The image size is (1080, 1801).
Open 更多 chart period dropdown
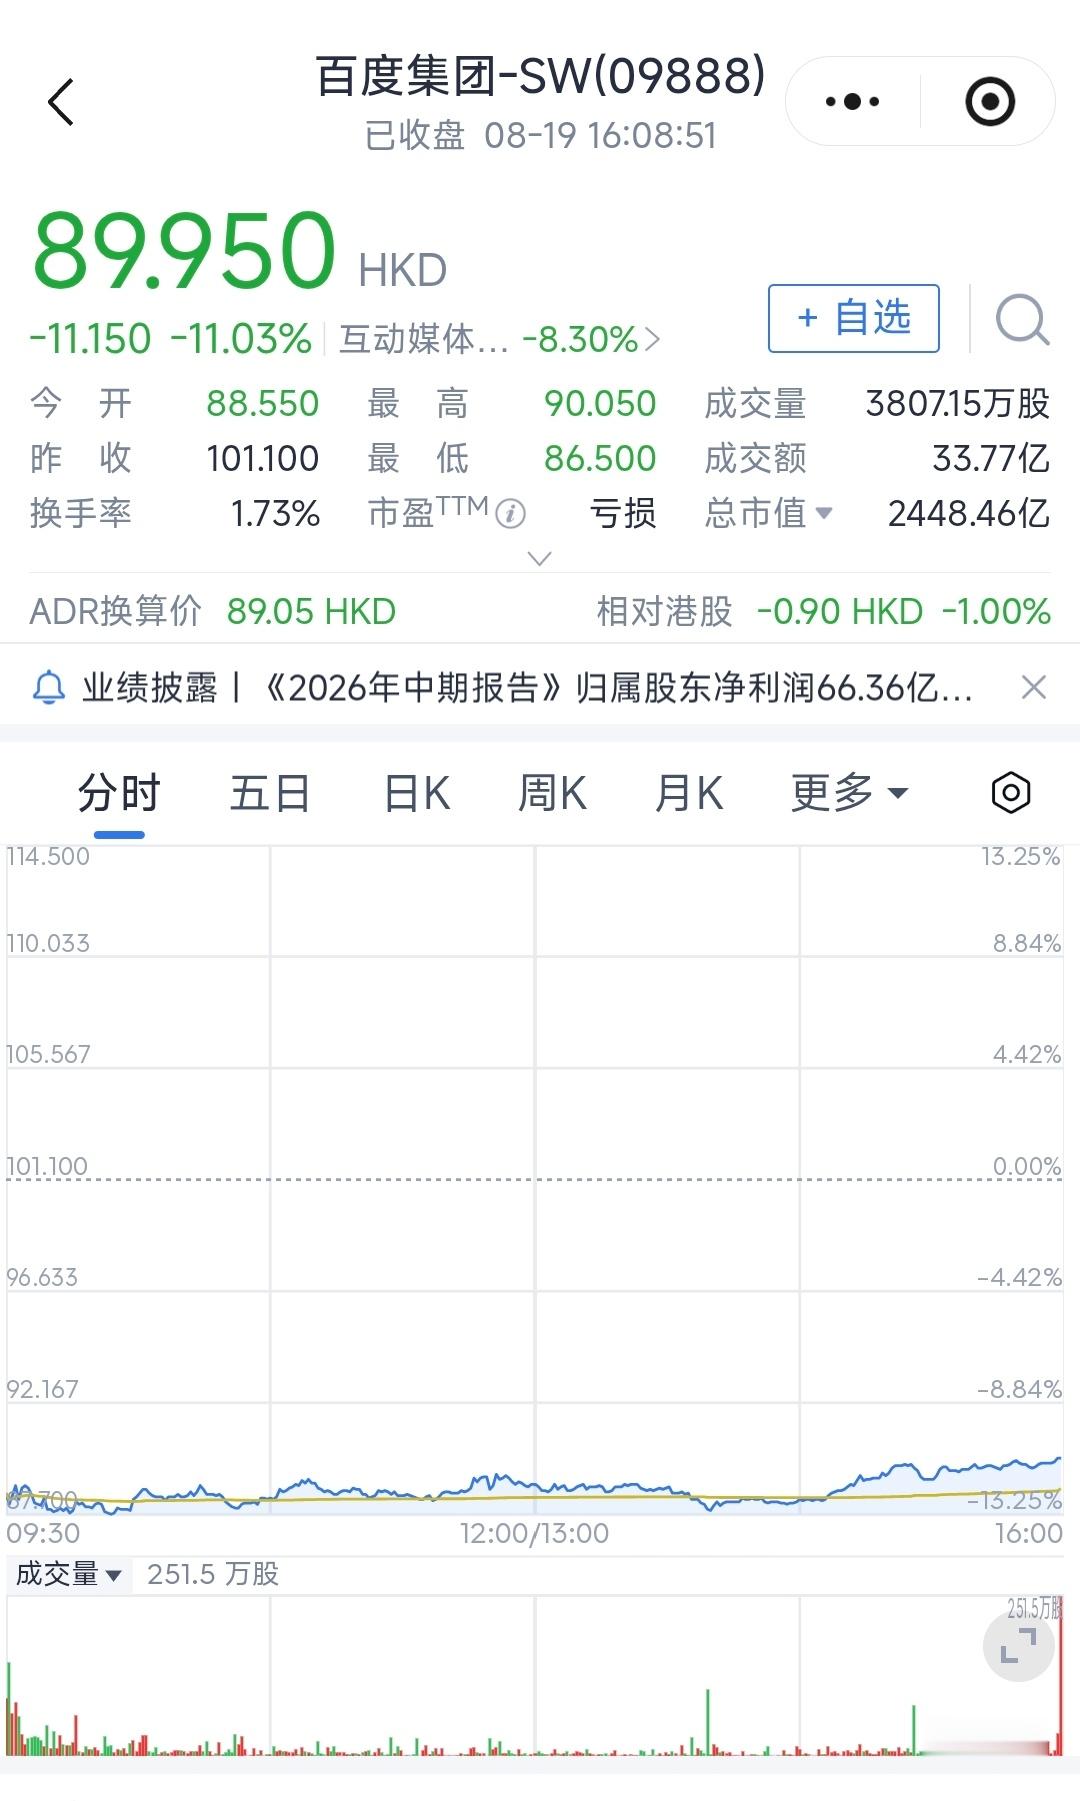[x=849, y=793]
